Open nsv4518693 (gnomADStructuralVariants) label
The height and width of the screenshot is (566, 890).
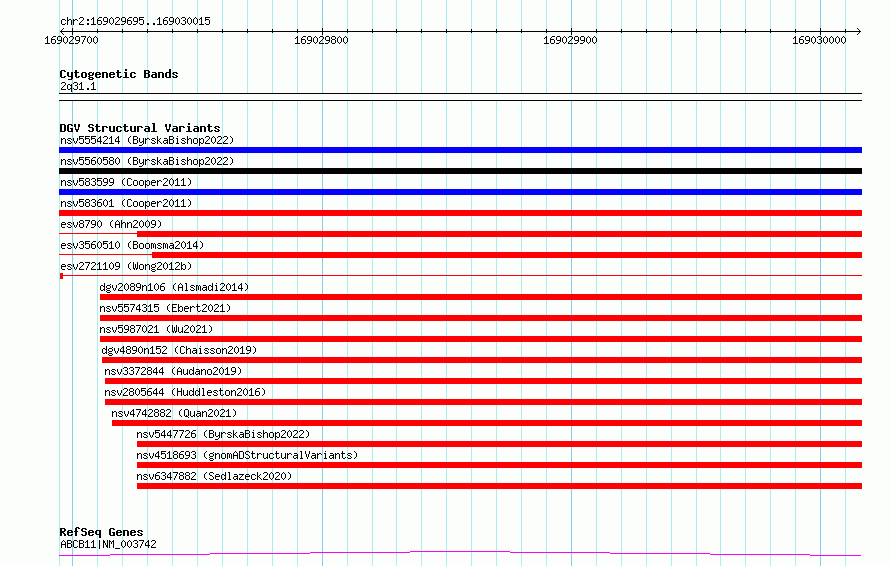click(247, 455)
